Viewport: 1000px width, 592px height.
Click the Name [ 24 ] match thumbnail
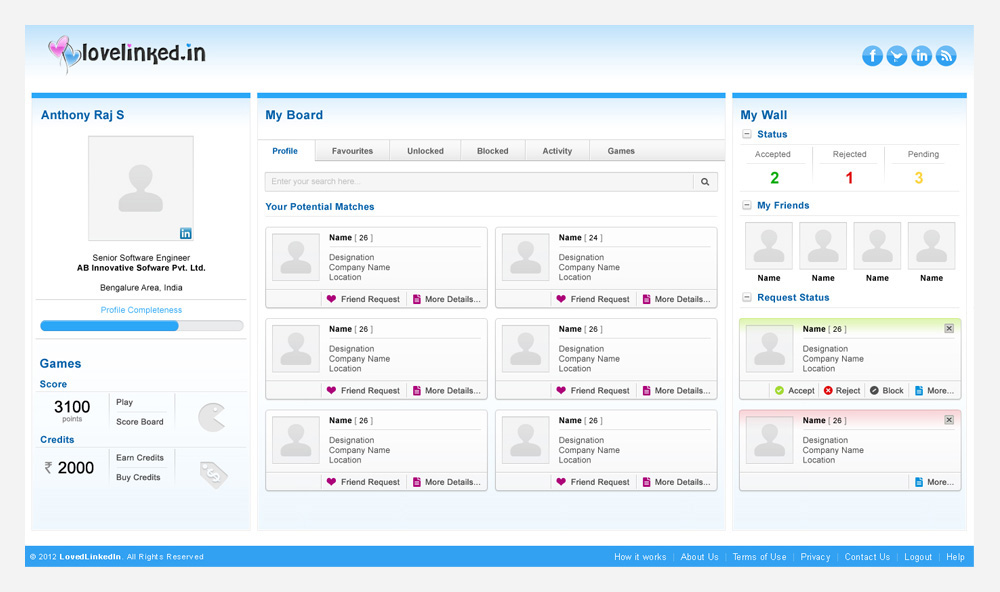pyautogui.click(x=526, y=257)
